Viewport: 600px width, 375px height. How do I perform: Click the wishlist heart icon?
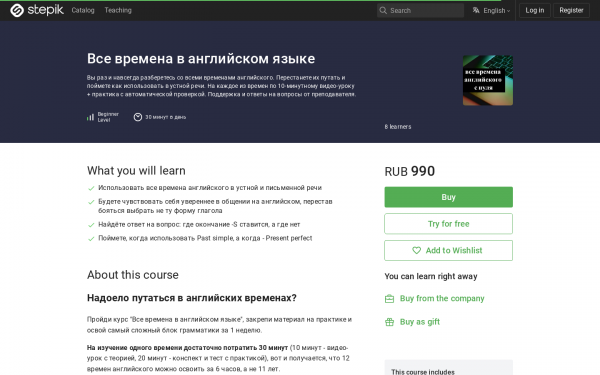pos(416,251)
